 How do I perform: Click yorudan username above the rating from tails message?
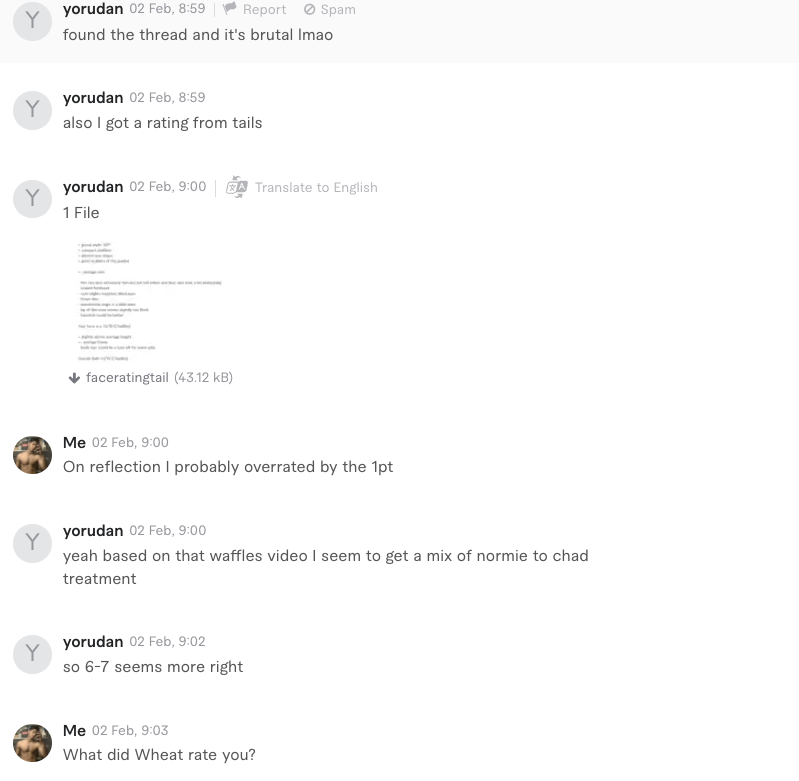[x=93, y=97]
